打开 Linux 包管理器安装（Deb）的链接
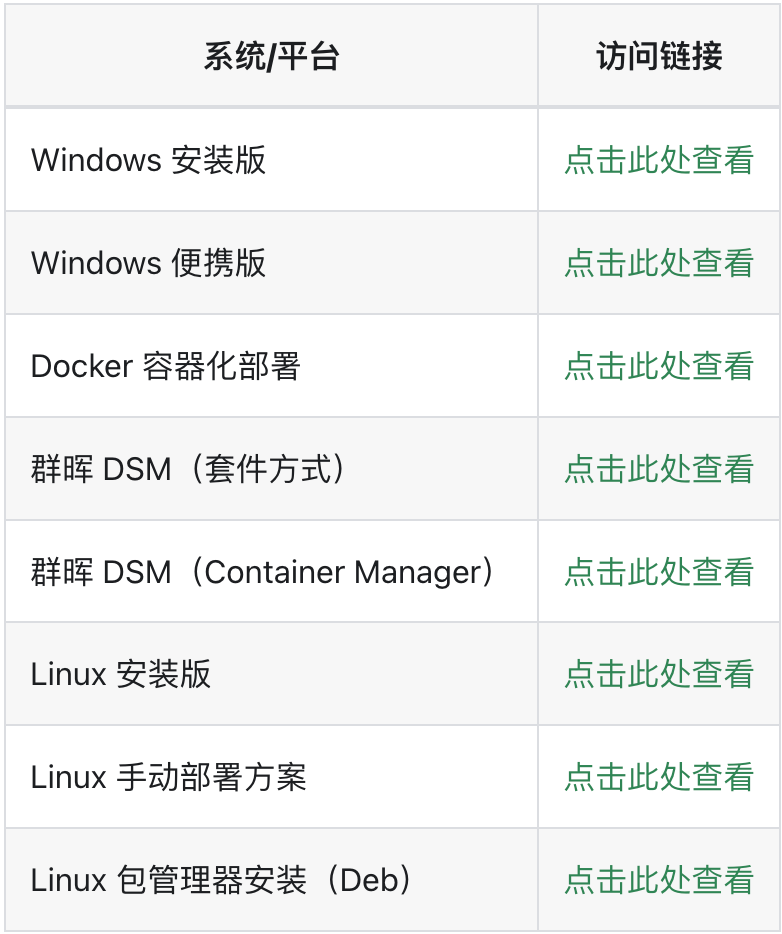This screenshot has height=934, width=782. click(x=658, y=879)
